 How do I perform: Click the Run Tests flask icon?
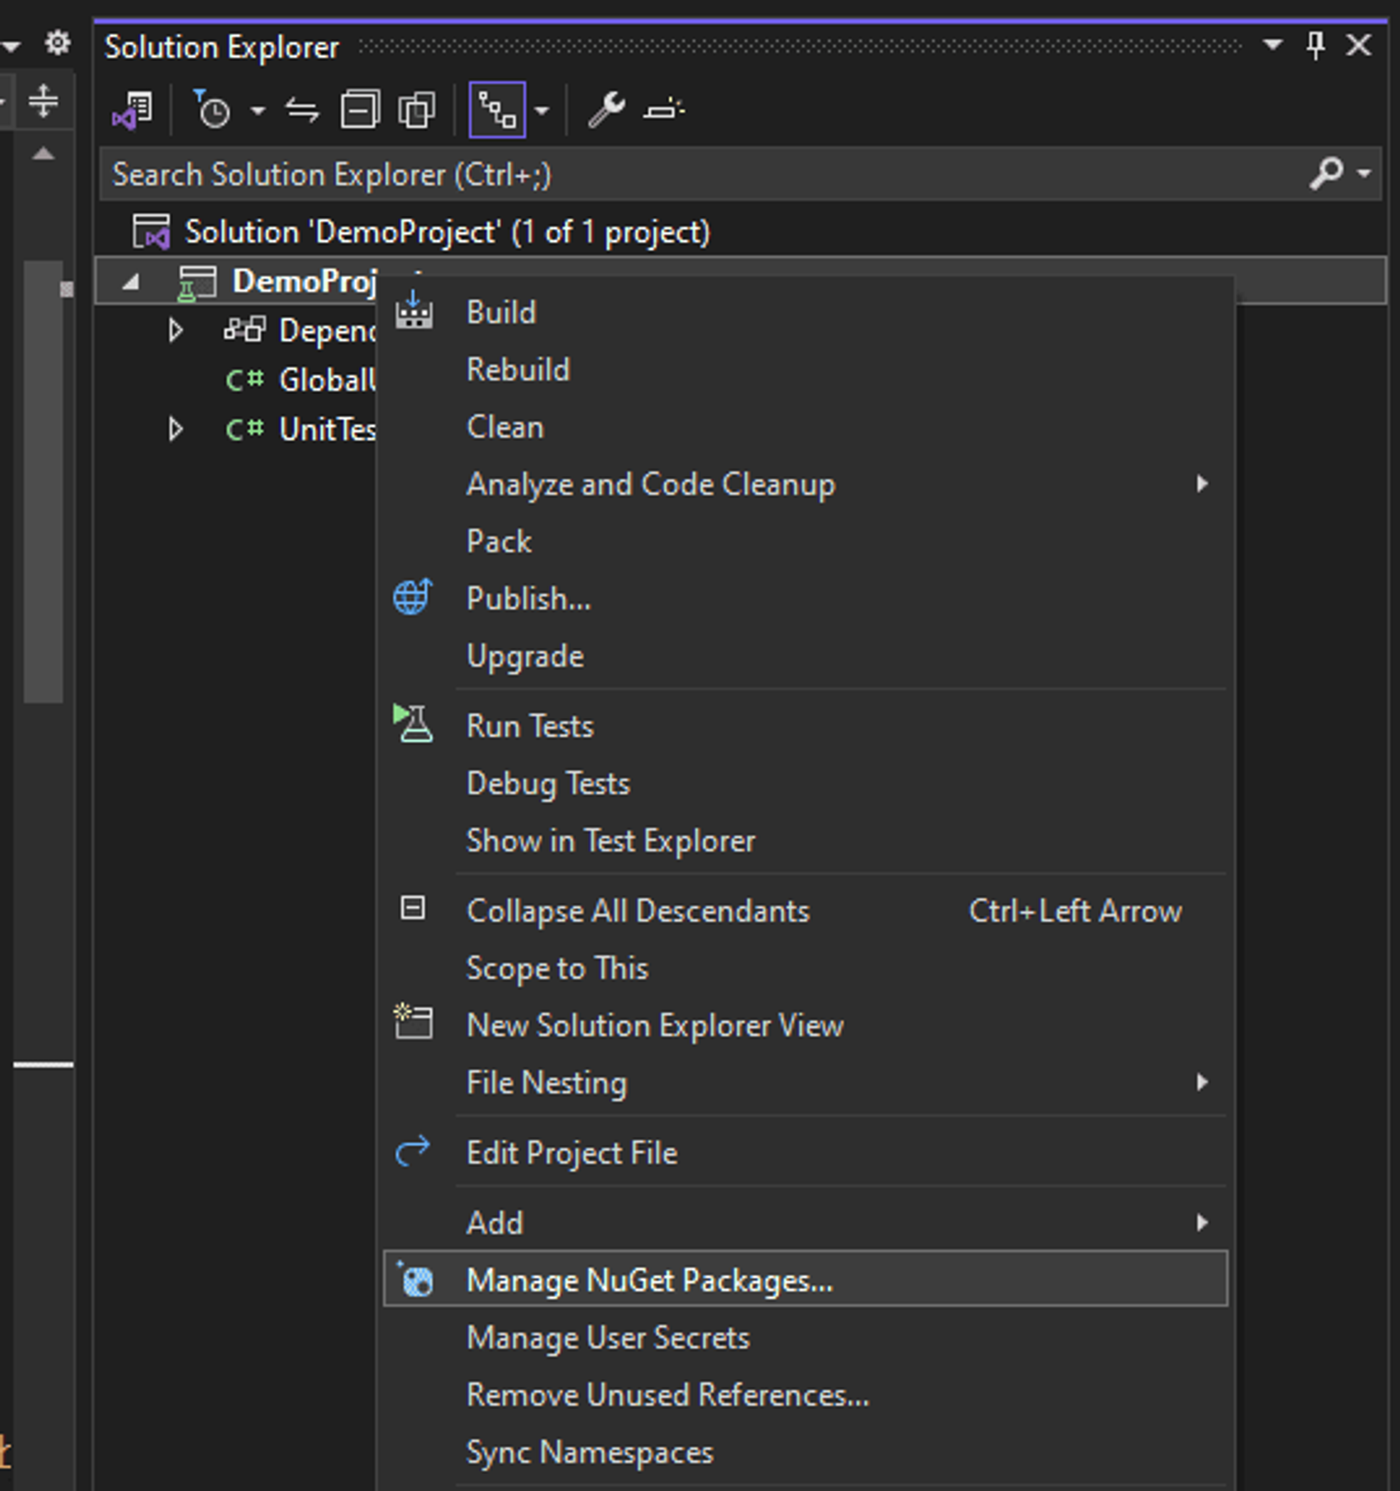(413, 723)
